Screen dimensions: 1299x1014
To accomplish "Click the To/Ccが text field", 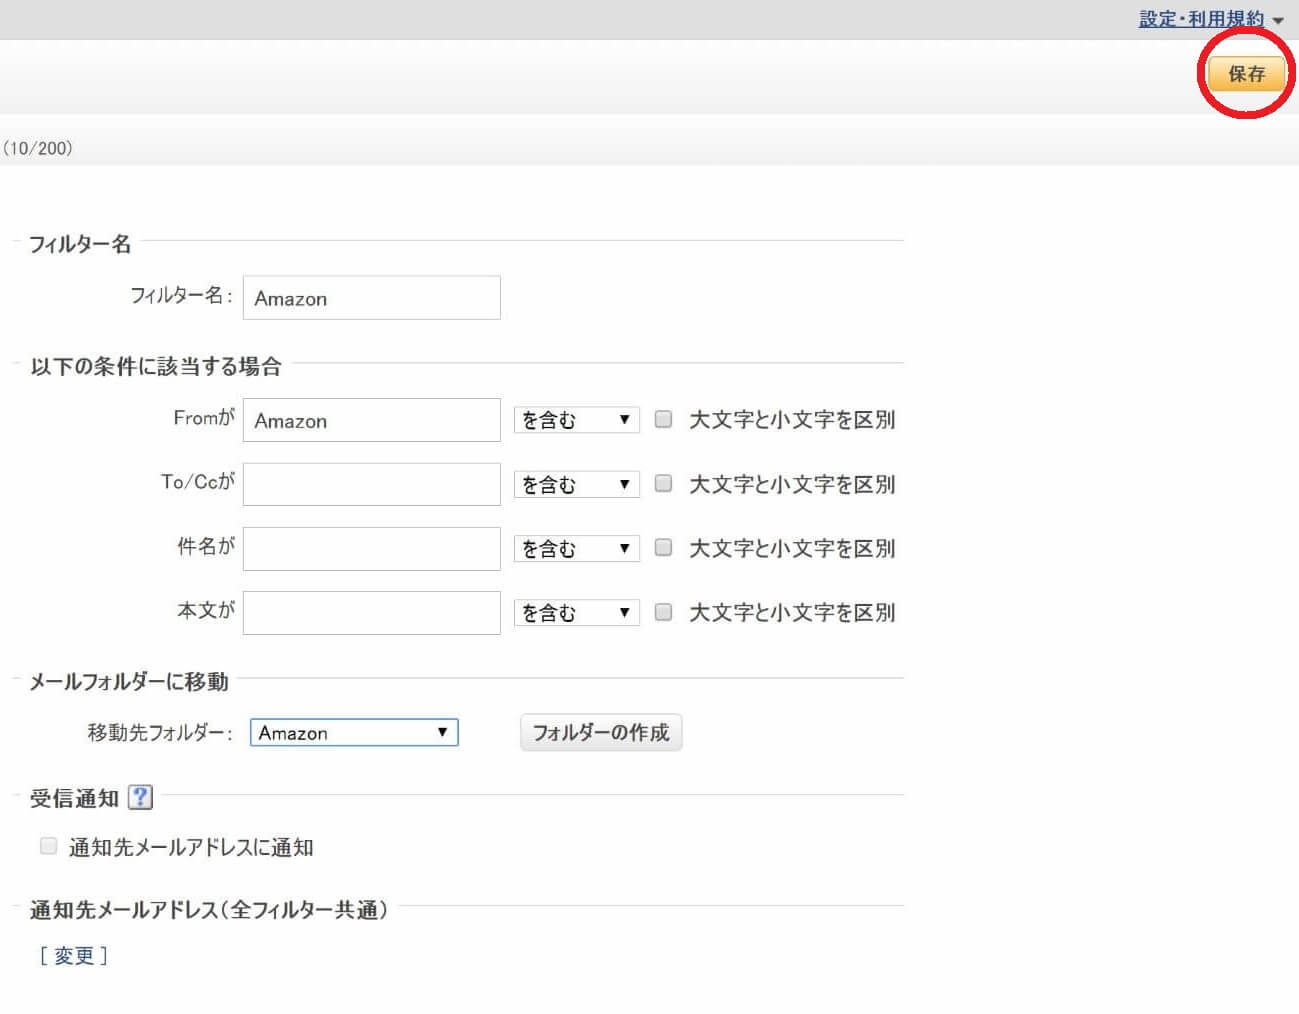I will 371,484.
